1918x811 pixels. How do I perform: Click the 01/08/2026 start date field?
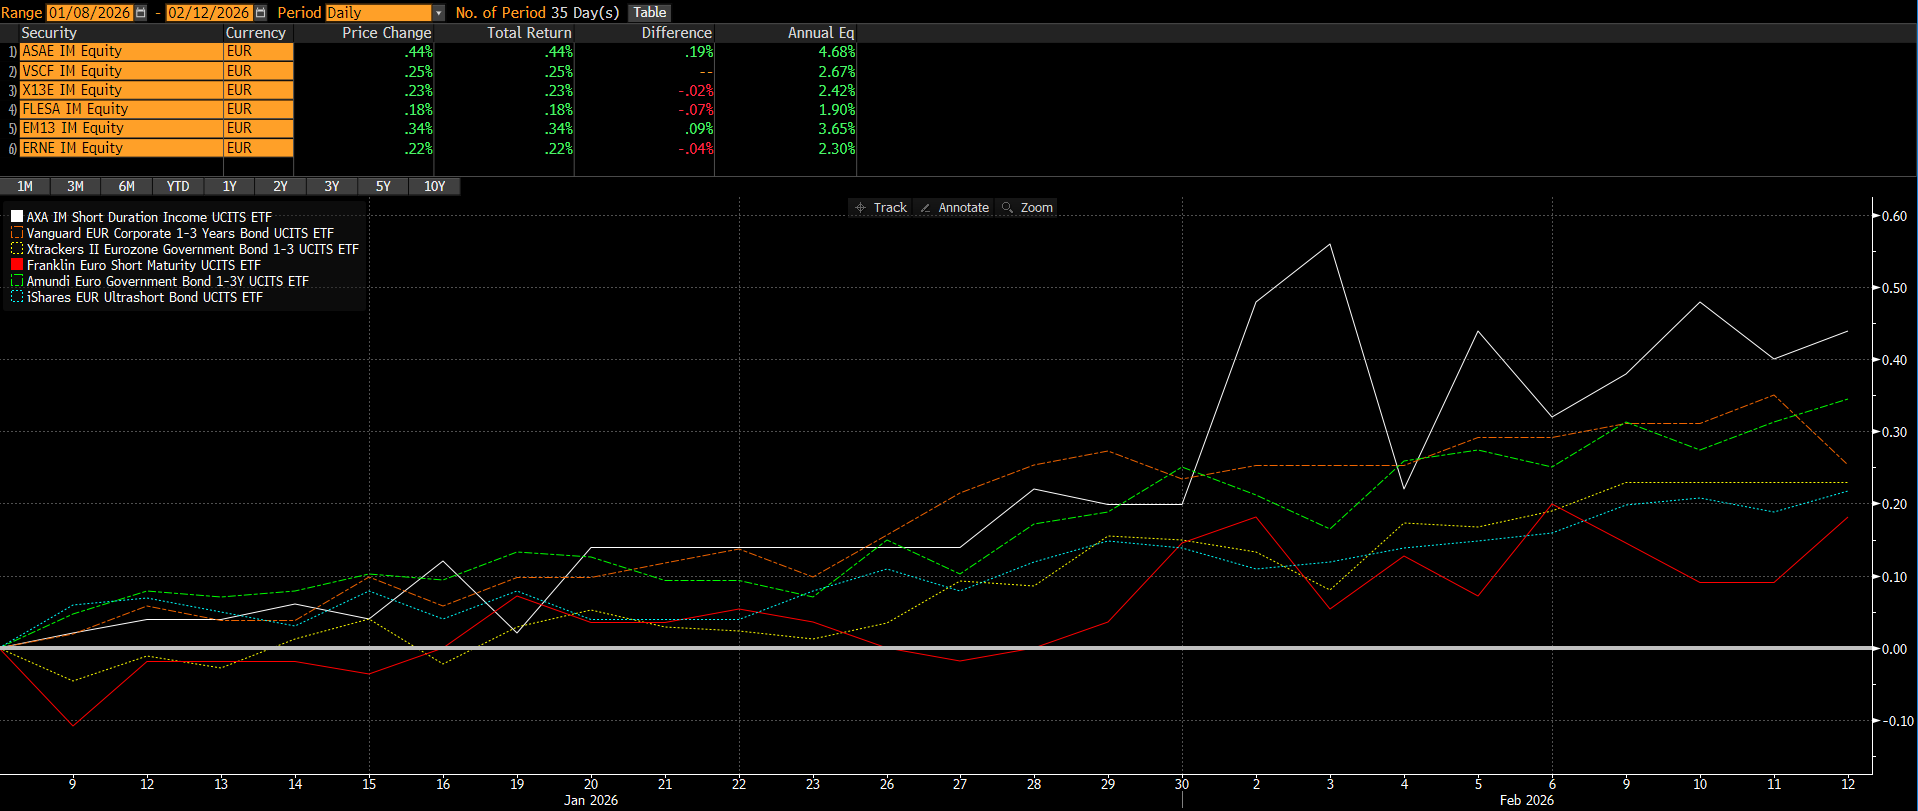coord(89,13)
